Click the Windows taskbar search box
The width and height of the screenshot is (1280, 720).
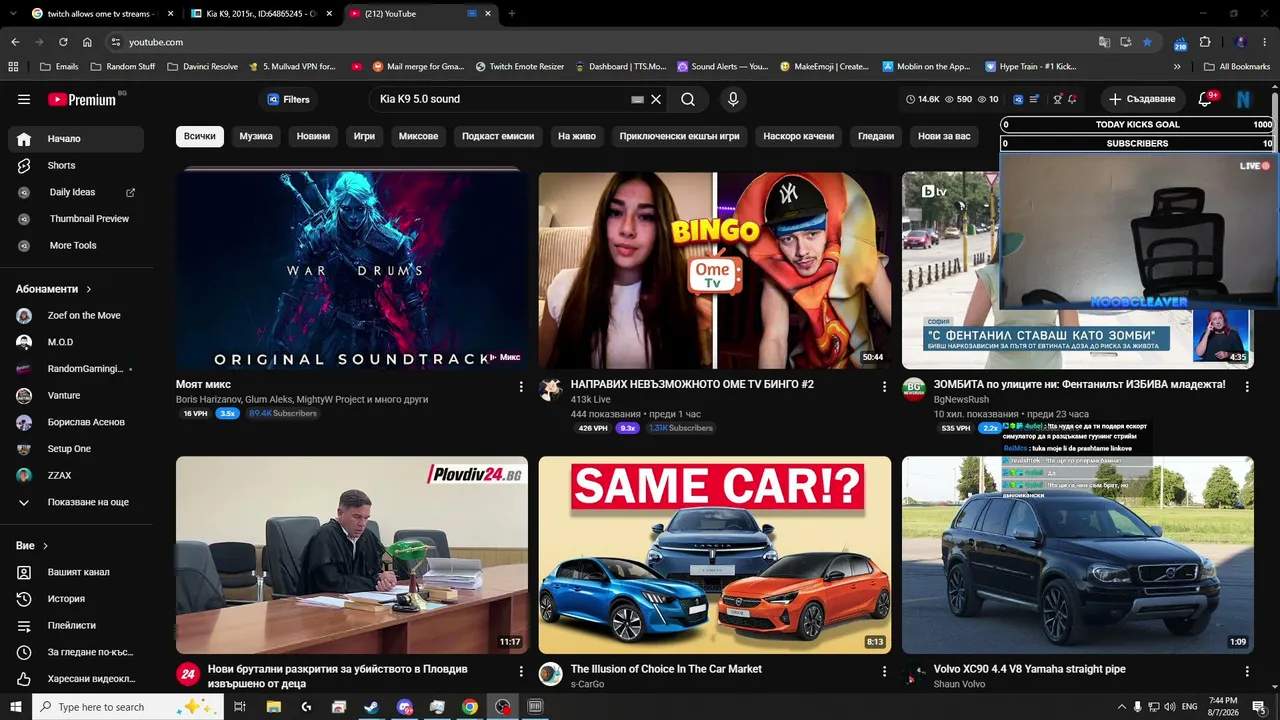pos(128,707)
